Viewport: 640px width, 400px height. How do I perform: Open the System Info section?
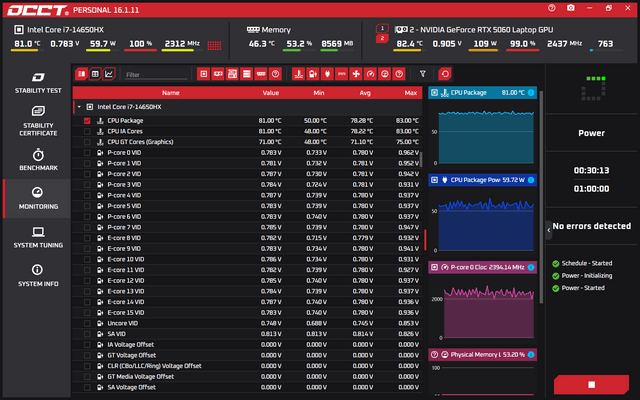pos(38,276)
